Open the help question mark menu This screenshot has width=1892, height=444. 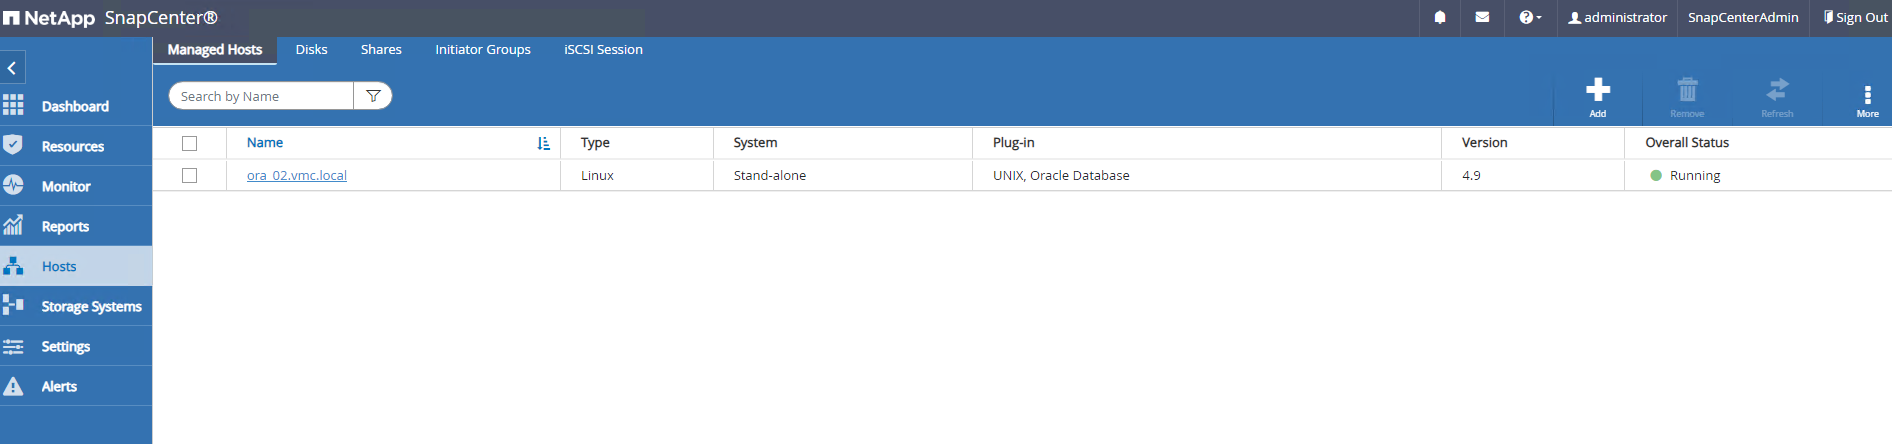1530,17
